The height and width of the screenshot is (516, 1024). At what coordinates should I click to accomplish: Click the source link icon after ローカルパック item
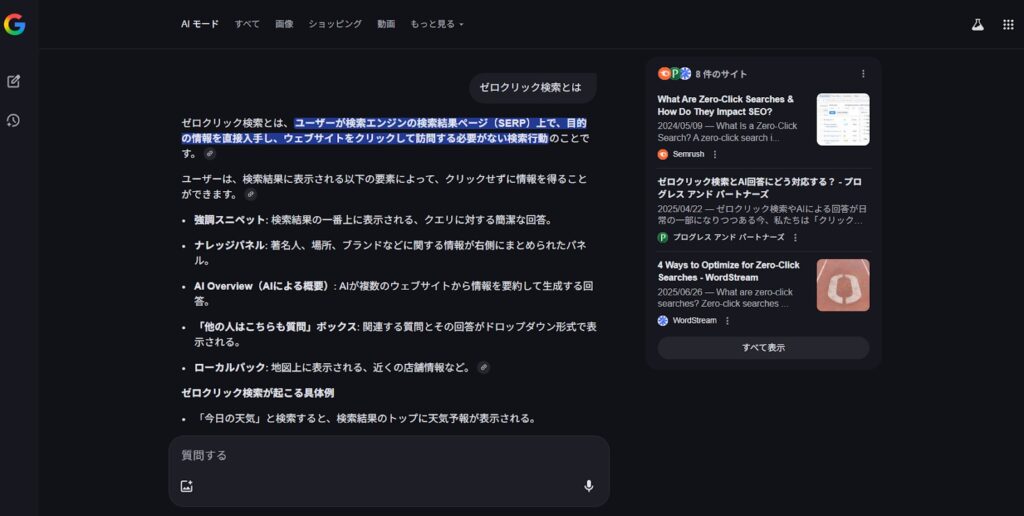(x=483, y=367)
